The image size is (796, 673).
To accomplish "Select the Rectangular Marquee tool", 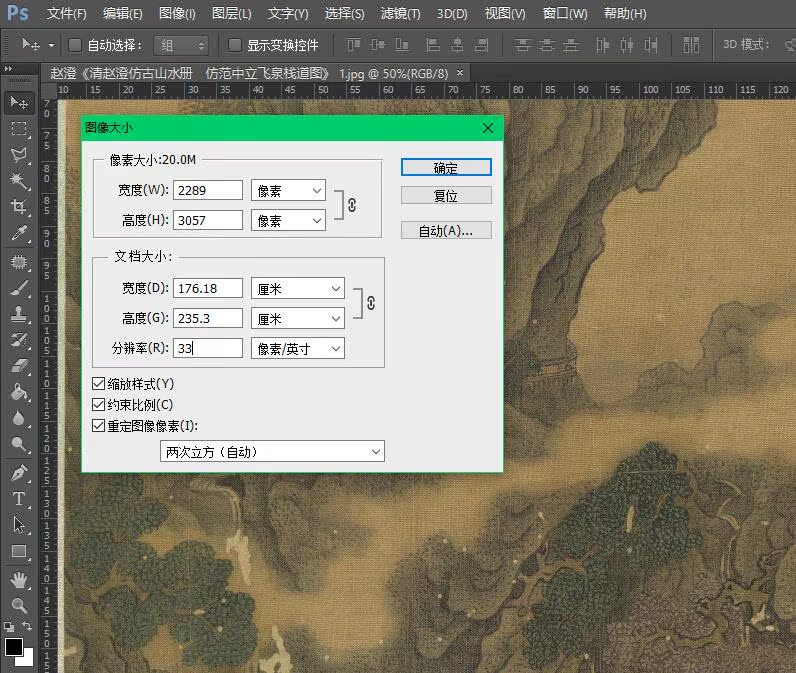I will pos(19,129).
